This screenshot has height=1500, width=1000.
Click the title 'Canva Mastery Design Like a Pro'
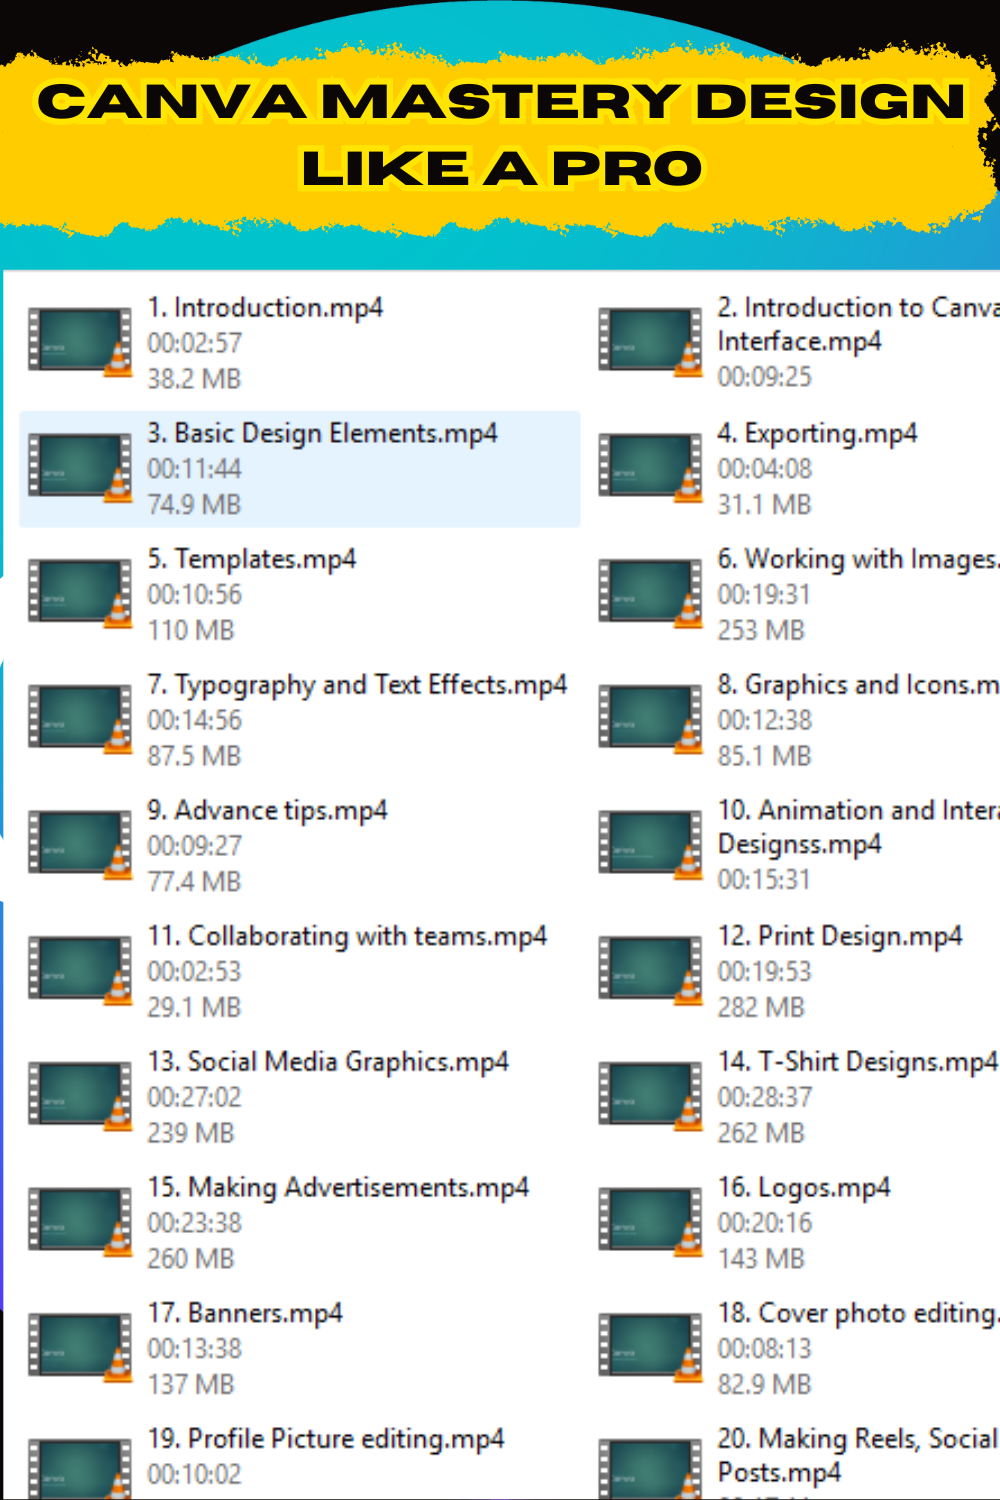tap(502, 135)
